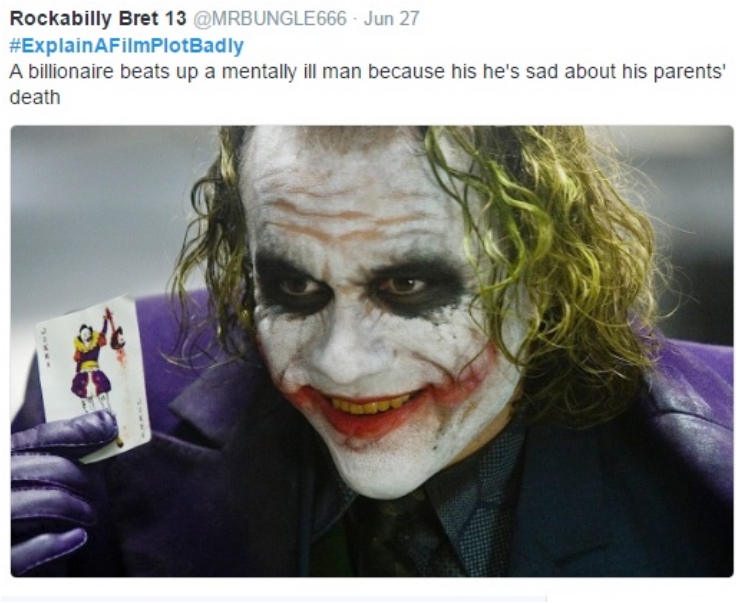This screenshot has height=603, width=752.
Task: Open the Jun 27 tweet timestamp
Action: (x=391, y=19)
